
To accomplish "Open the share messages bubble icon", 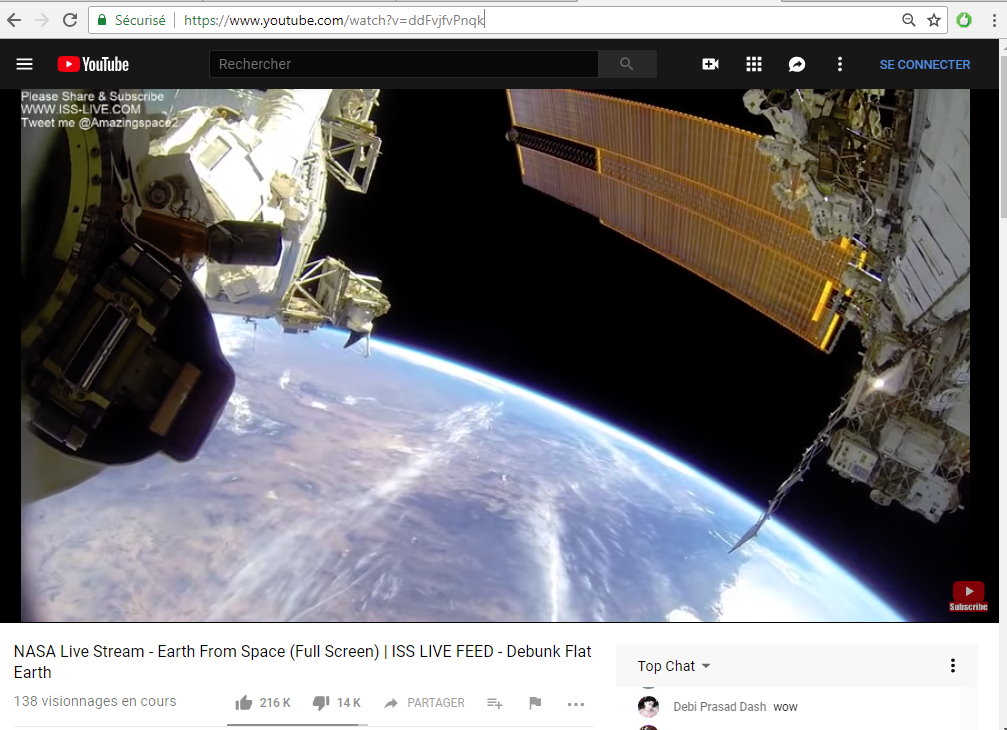I will pyautogui.click(x=797, y=64).
